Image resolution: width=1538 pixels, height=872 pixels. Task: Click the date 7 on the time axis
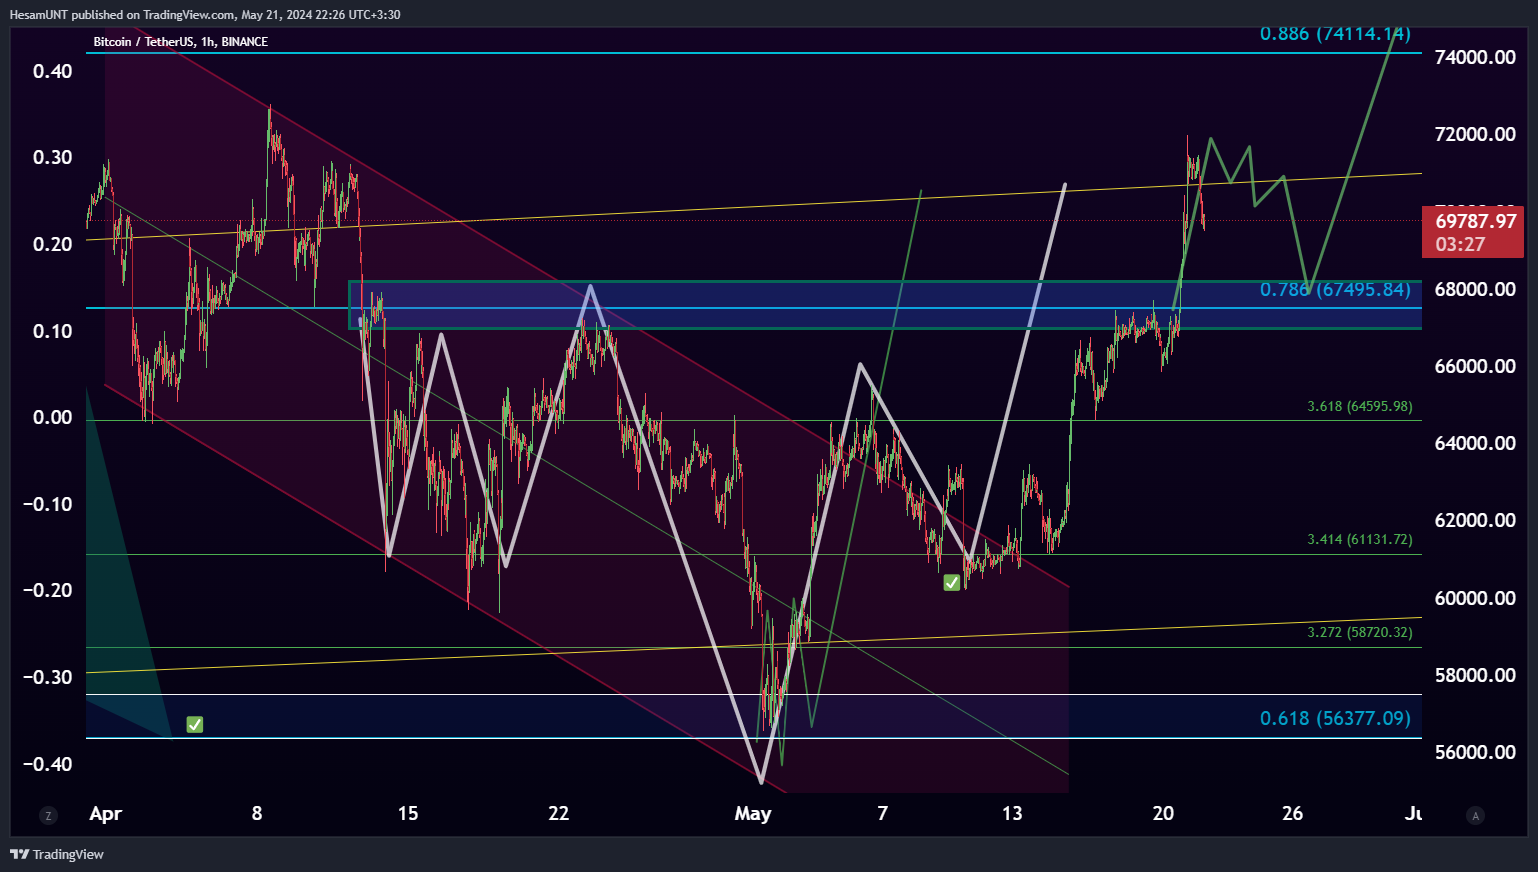coord(882,813)
